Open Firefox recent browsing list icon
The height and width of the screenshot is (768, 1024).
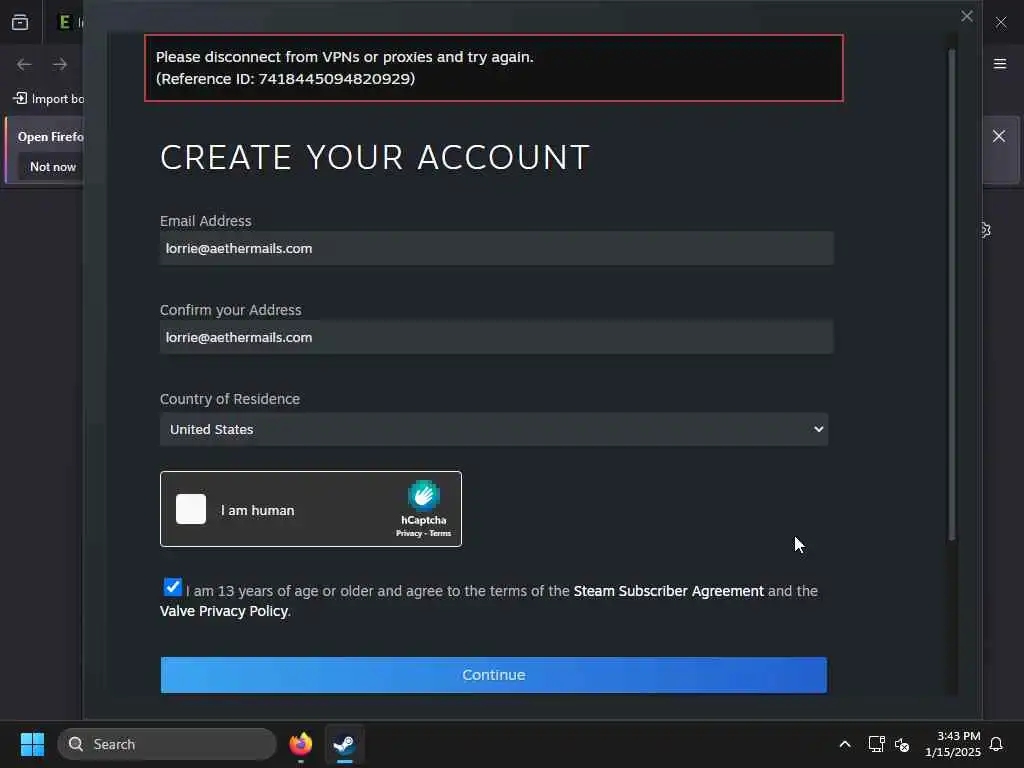20,22
